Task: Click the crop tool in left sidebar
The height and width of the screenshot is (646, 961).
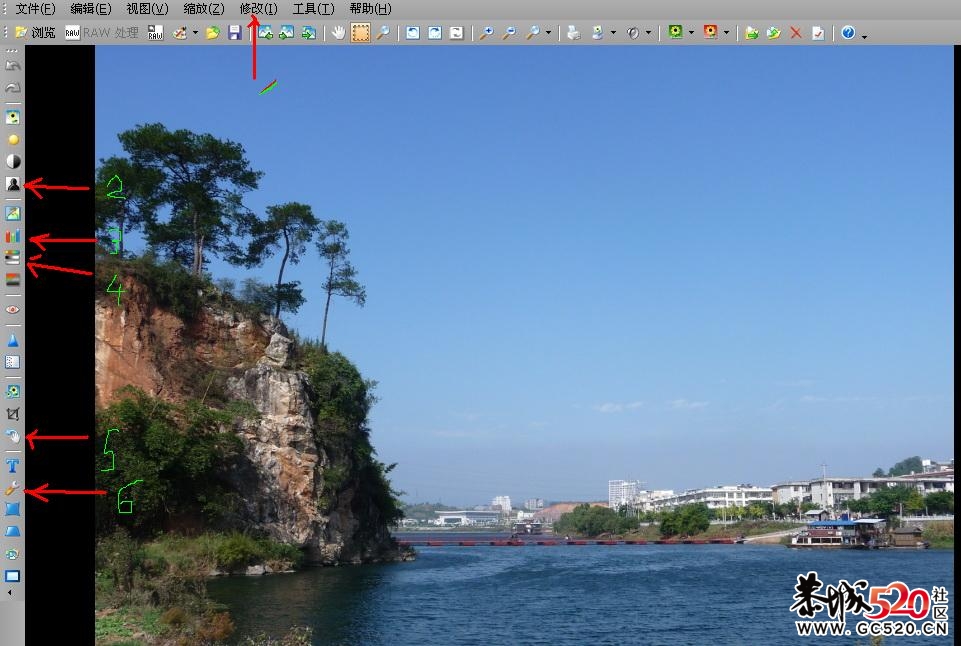Action: click(13, 414)
